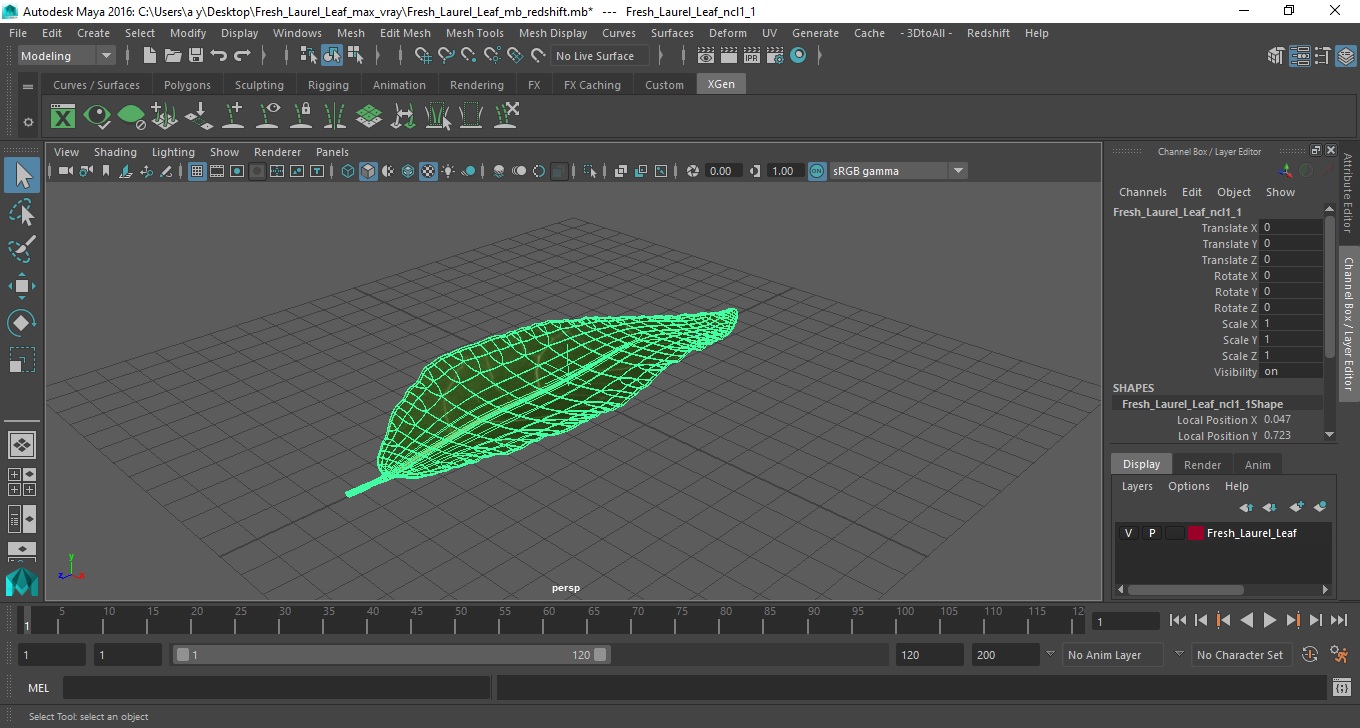Switch to the Polygons shelf tab
Image resolution: width=1360 pixels, height=728 pixels.
[187, 85]
